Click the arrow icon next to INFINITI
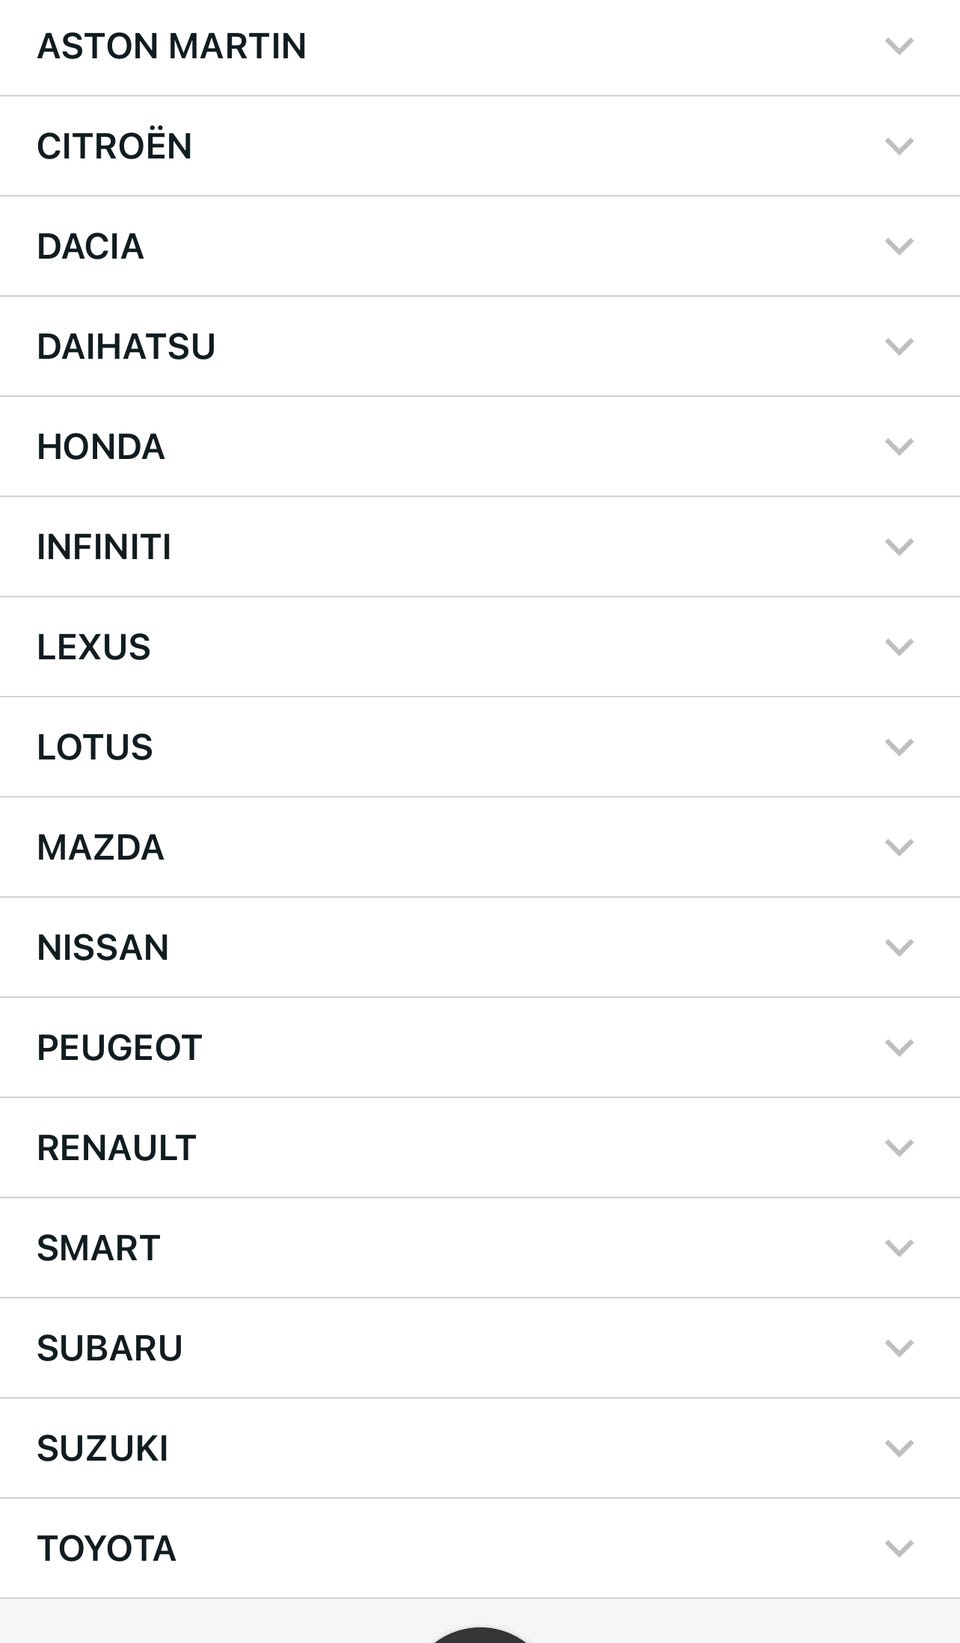Viewport: 960px width, 1643px height. click(x=899, y=547)
